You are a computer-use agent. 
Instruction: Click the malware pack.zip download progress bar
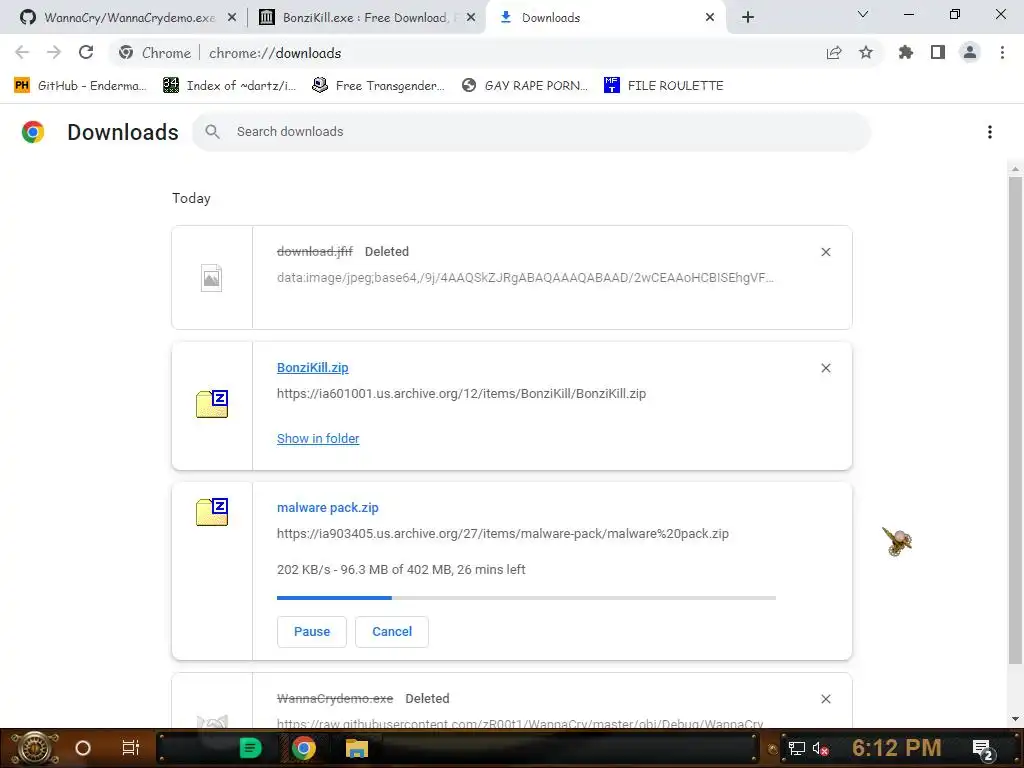526,598
